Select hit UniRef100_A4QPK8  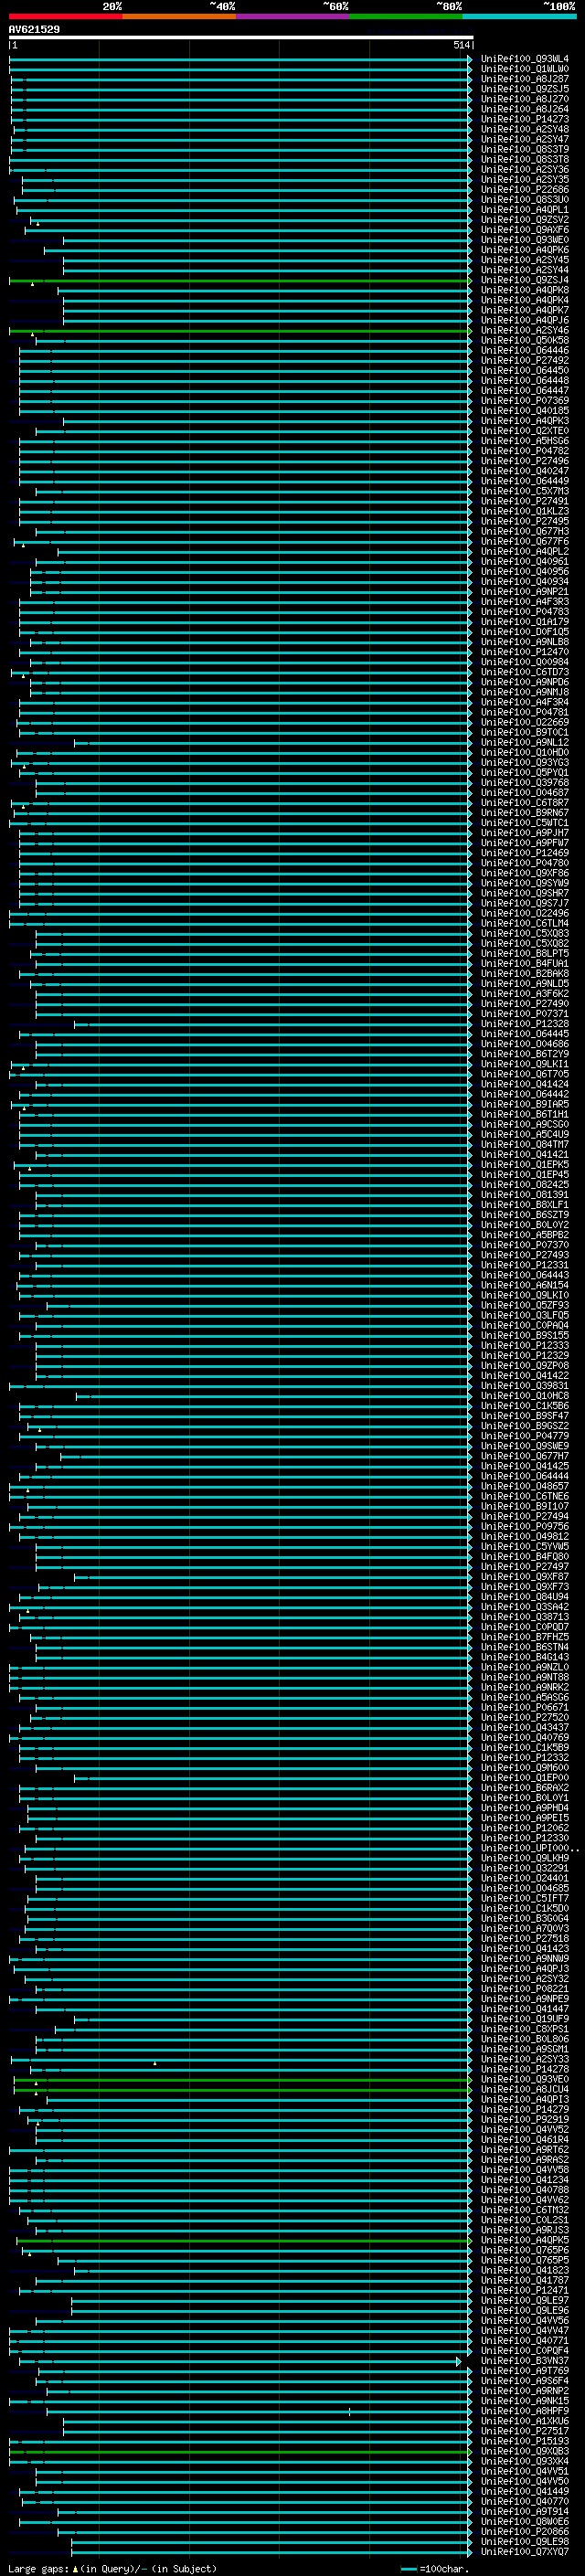point(524,290)
